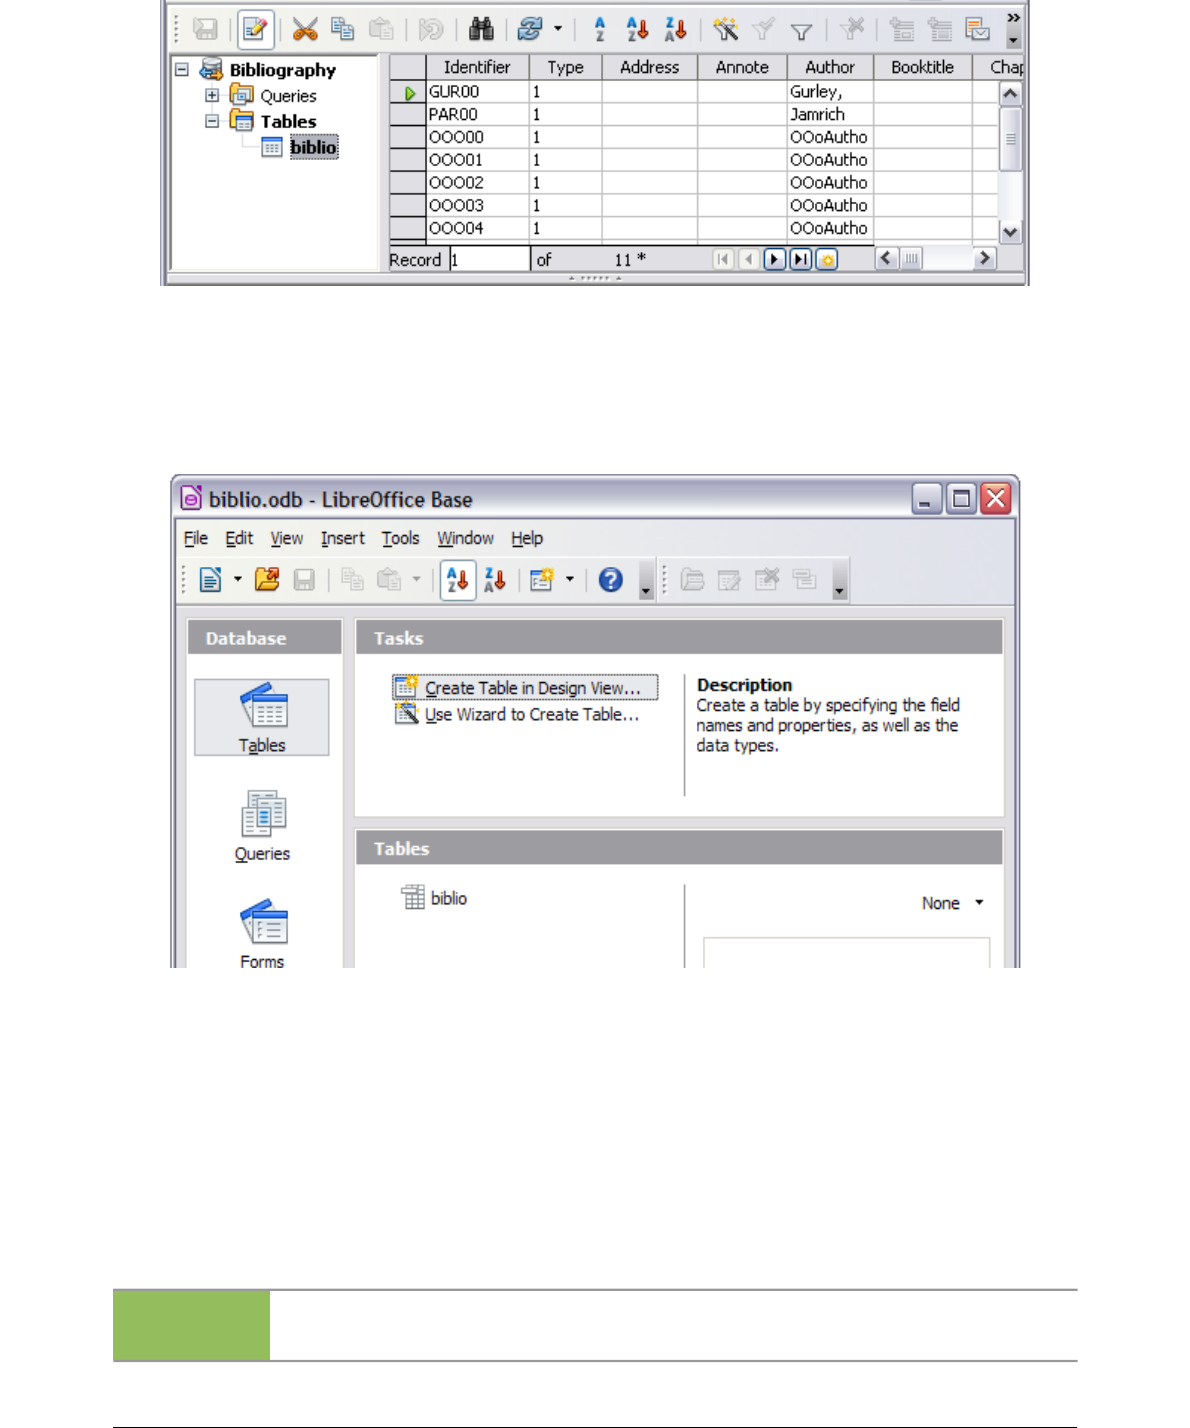
Task: Click the Standard Filter funnel icon
Action: tap(801, 31)
